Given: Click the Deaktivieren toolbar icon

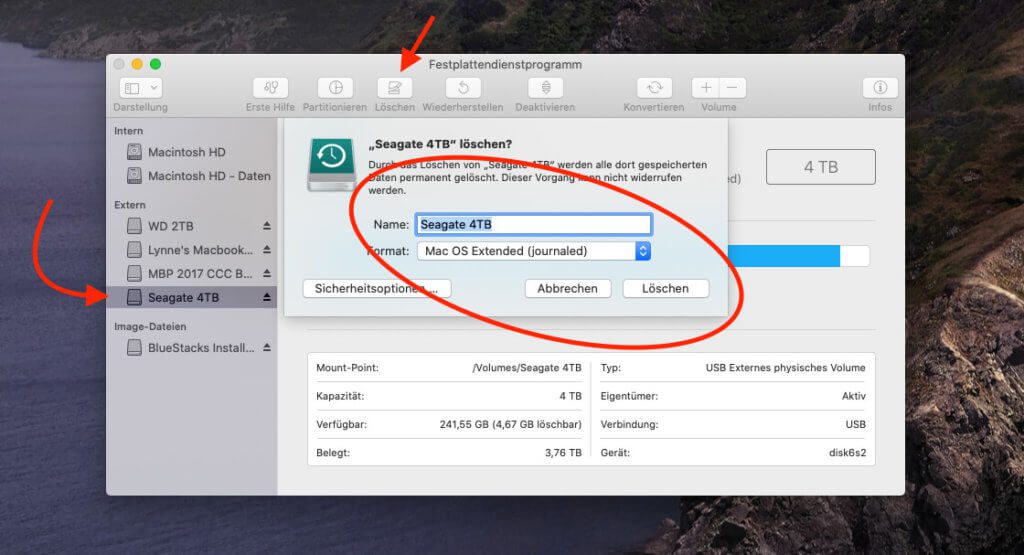Looking at the screenshot, I should pyautogui.click(x=545, y=88).
